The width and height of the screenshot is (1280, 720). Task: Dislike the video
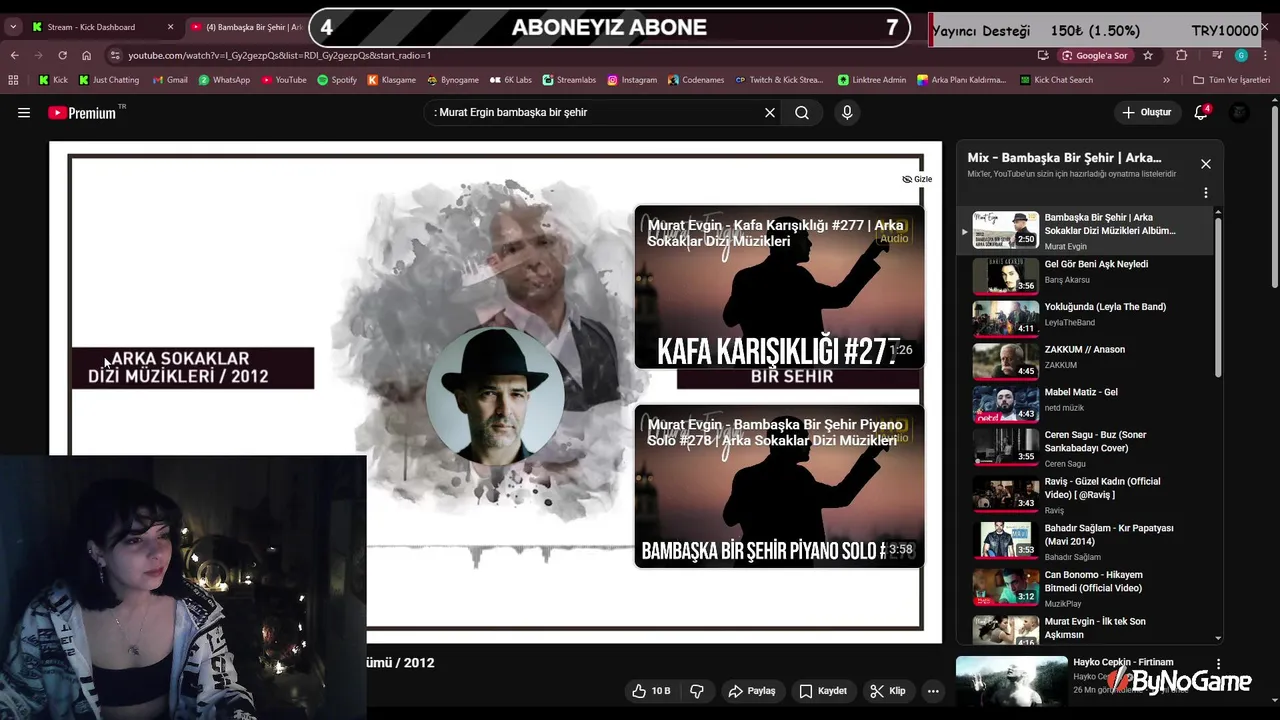697,691
